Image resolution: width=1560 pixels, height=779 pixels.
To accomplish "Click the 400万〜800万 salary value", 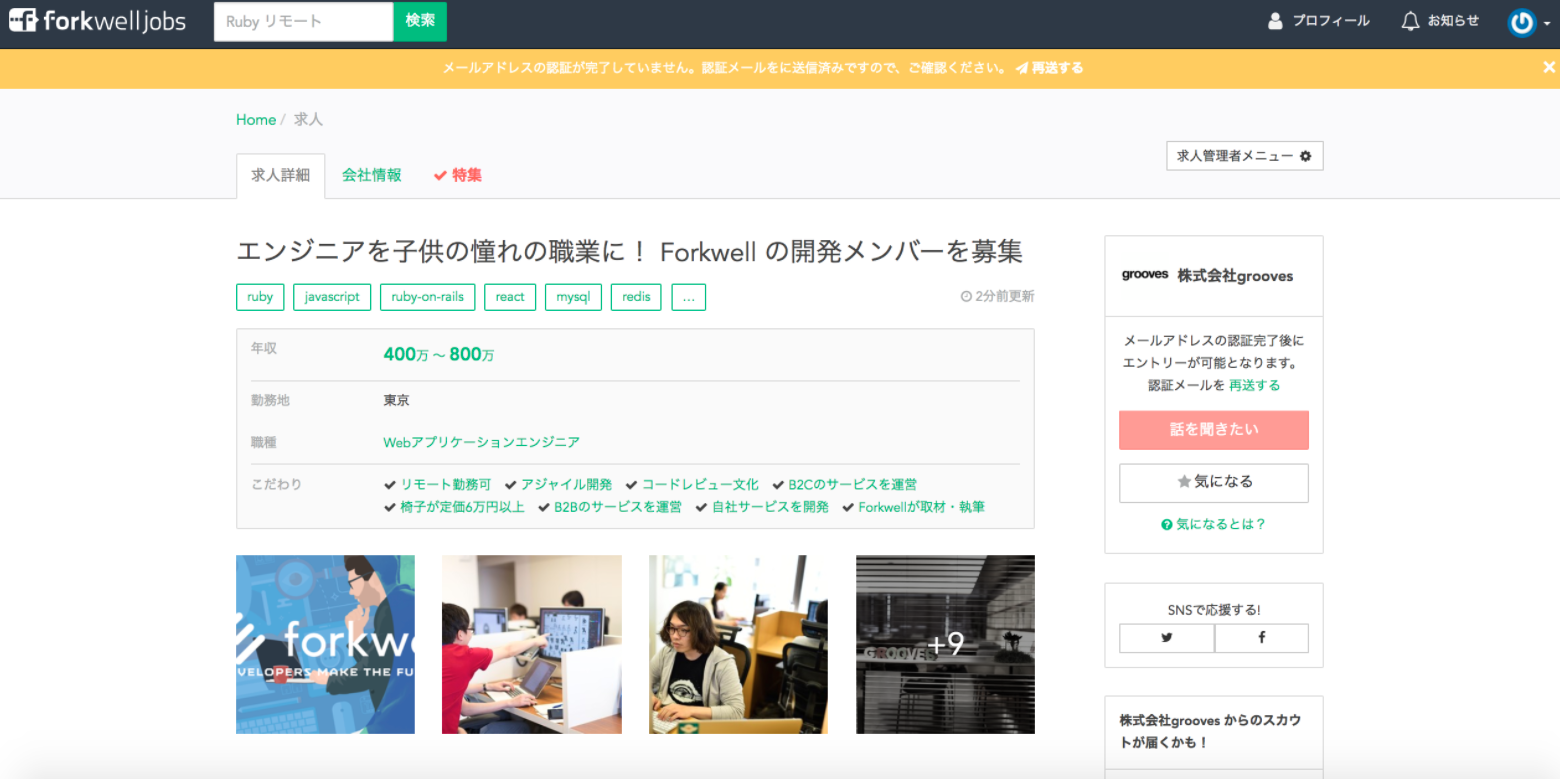I will [439, 354].
